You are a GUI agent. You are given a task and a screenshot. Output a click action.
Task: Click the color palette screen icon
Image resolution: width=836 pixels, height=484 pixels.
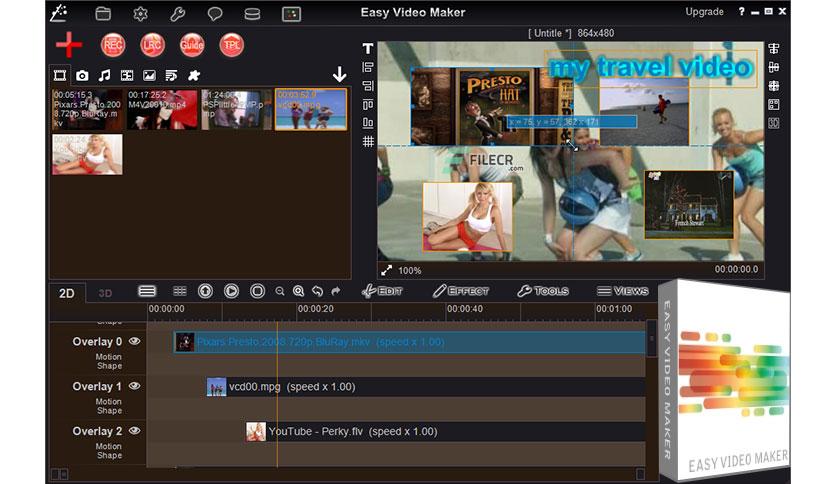point(291,14)
